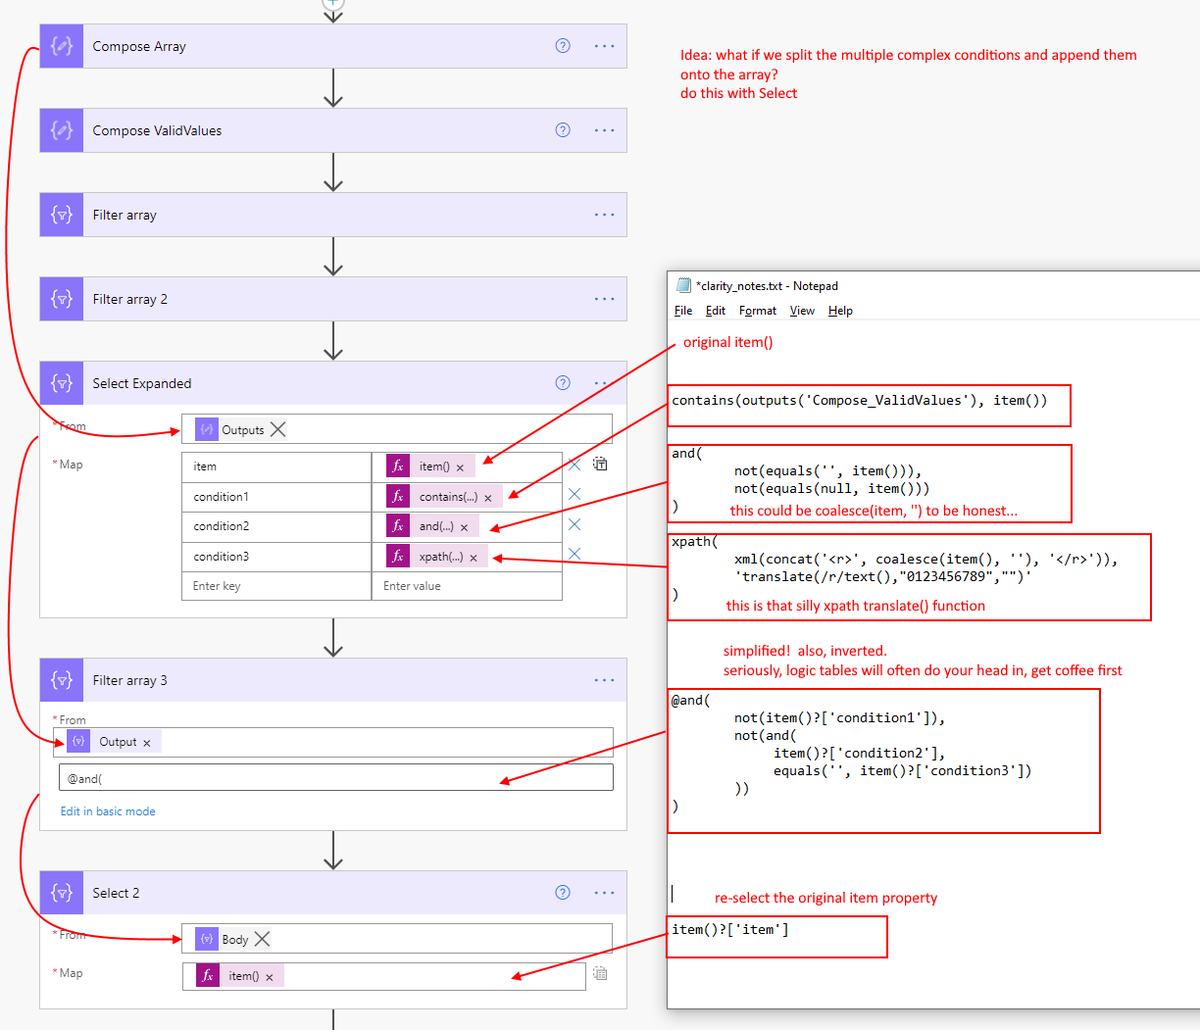The width and height of the screenshot is (1200, 1030).
Task: Click the Filter array 3 action title
Action: [x=130, y=680]
